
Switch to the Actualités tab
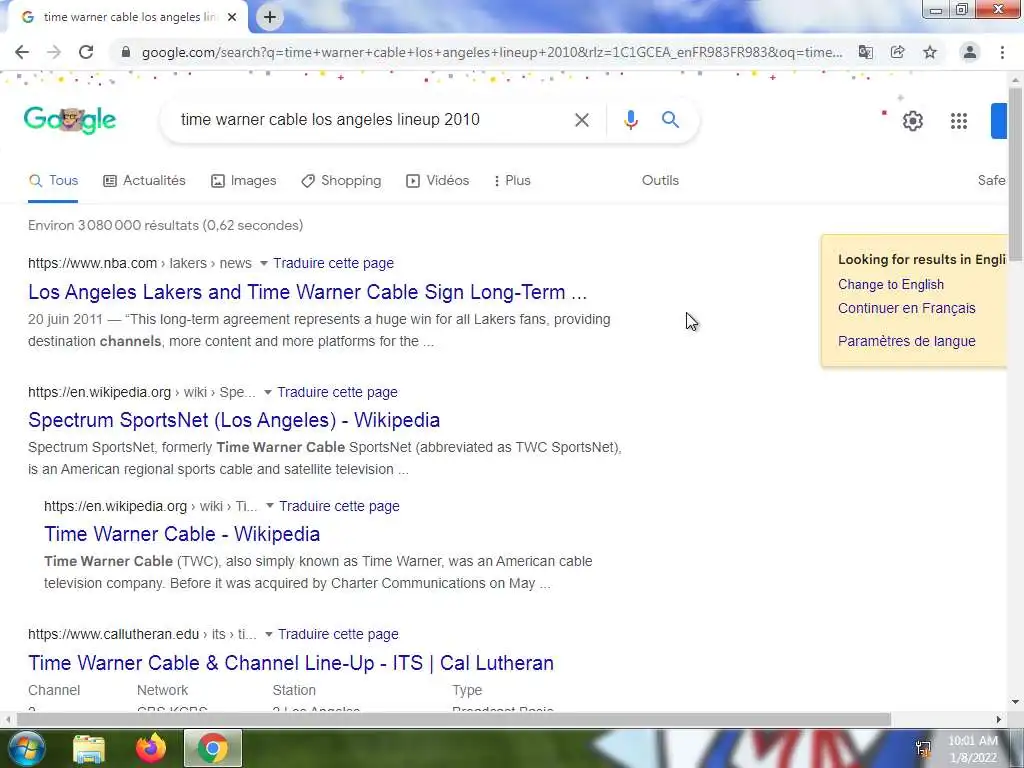pos(144,181)
